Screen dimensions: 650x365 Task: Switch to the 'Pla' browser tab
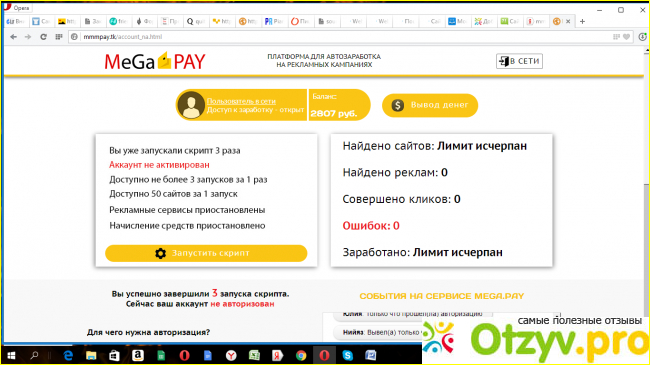pos(274,22)
